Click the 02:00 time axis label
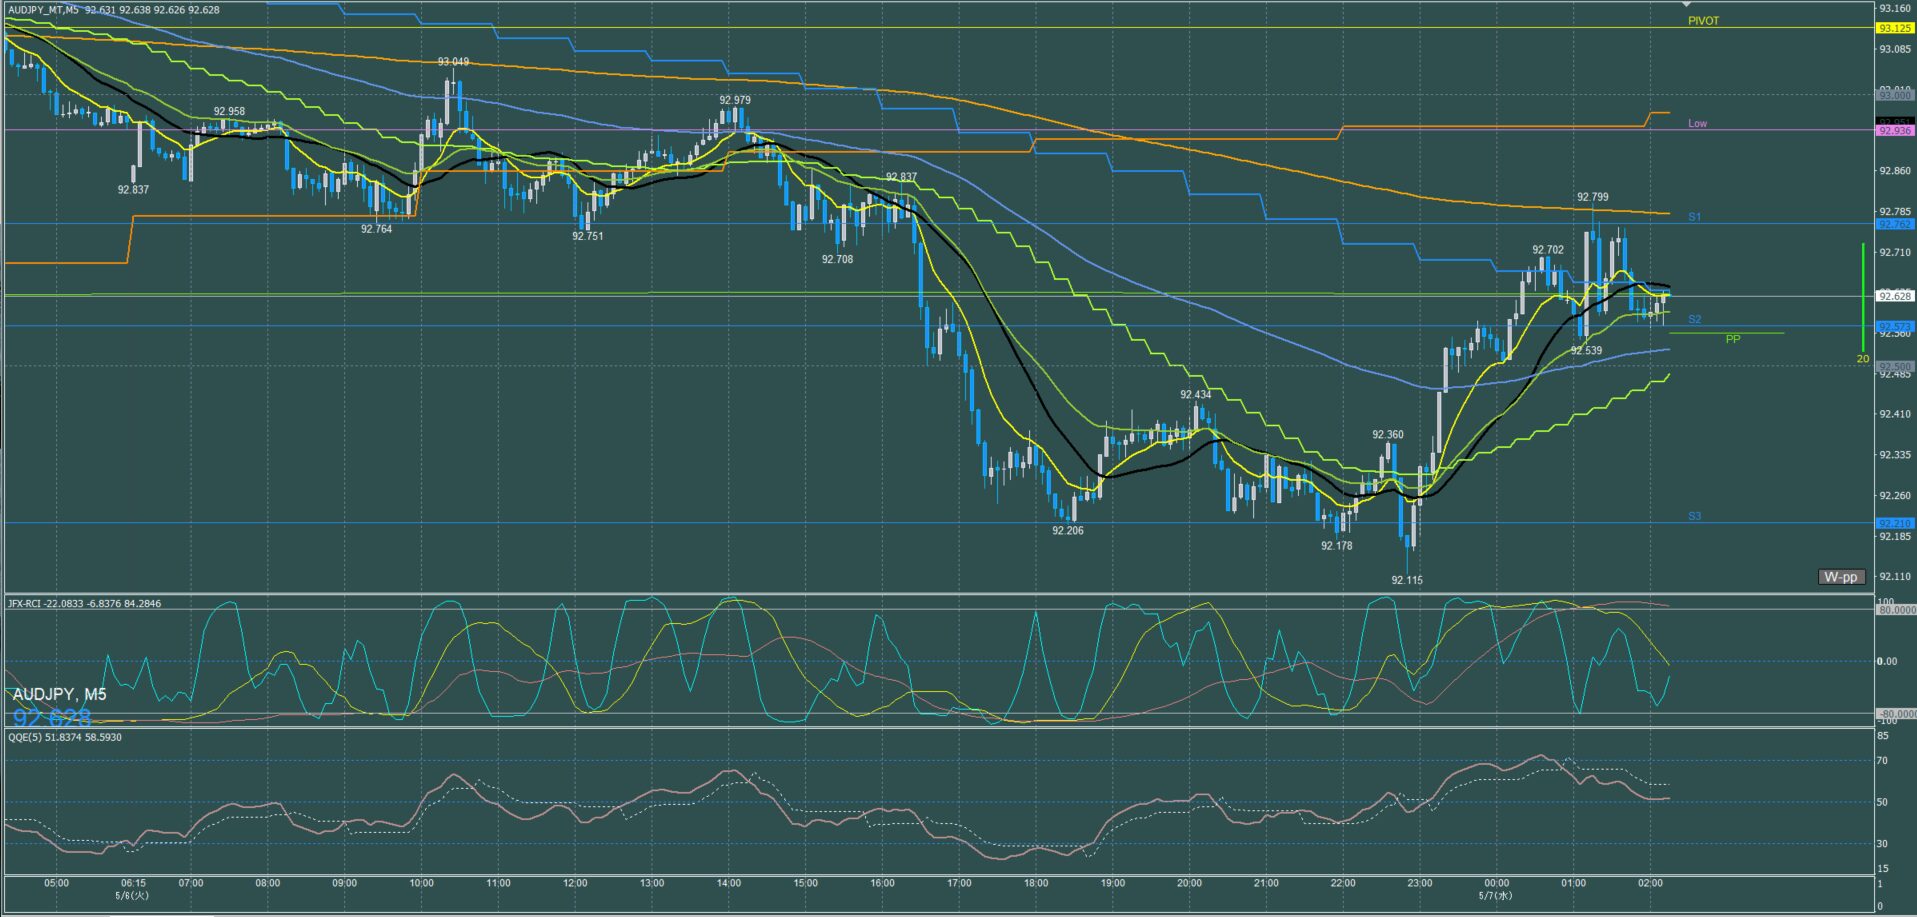The height and width of the screenshot is (917, 1917). tap(1650, 883)
